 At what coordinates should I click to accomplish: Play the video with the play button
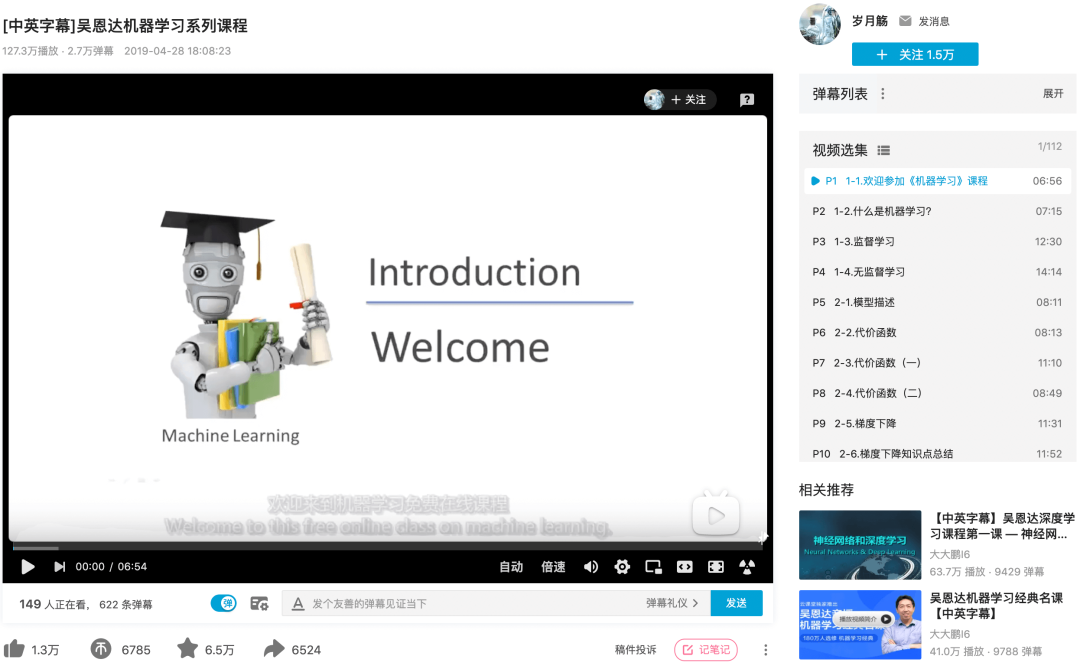point(28,566)
